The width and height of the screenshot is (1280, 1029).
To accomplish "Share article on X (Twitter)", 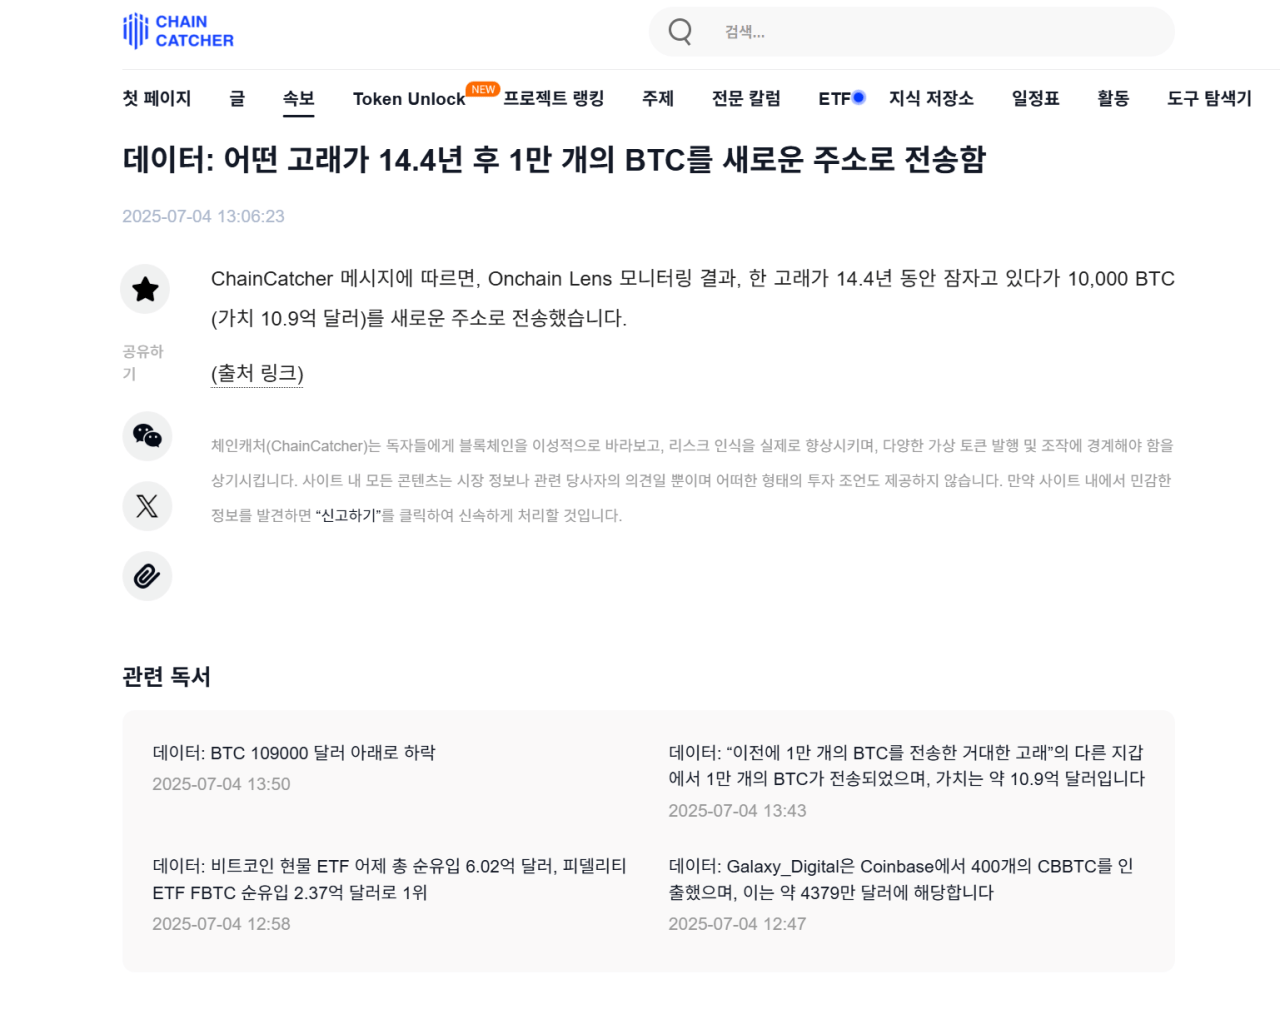I will click(147, 506).
